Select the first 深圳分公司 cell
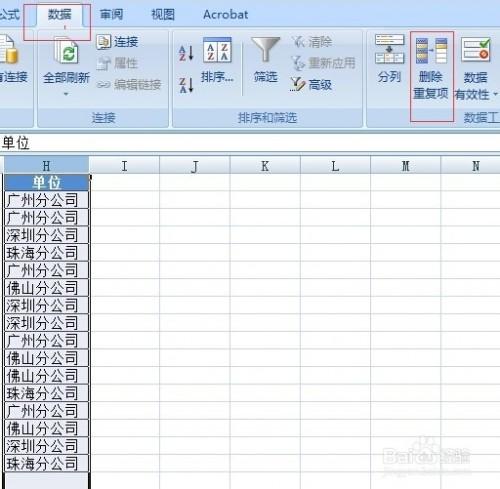The image size is (500, 489). (47, 235)
